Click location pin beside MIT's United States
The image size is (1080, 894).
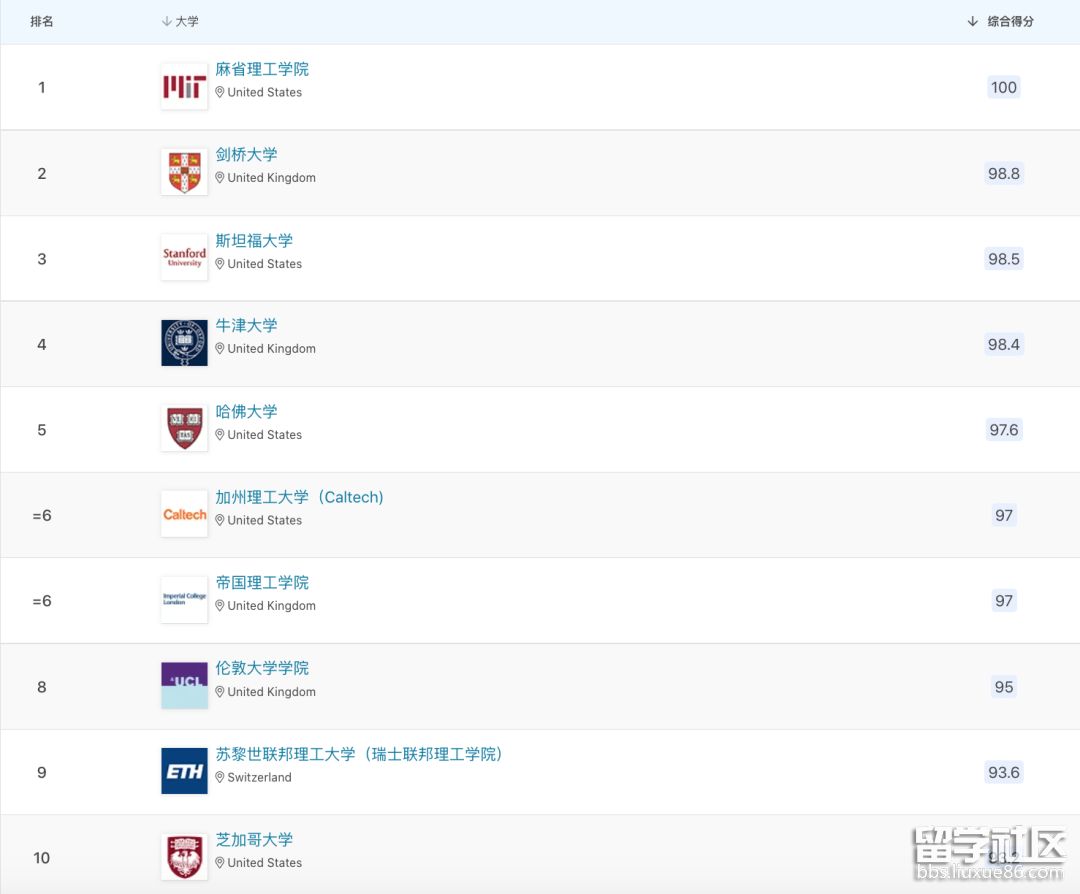(x=220, y=92)
